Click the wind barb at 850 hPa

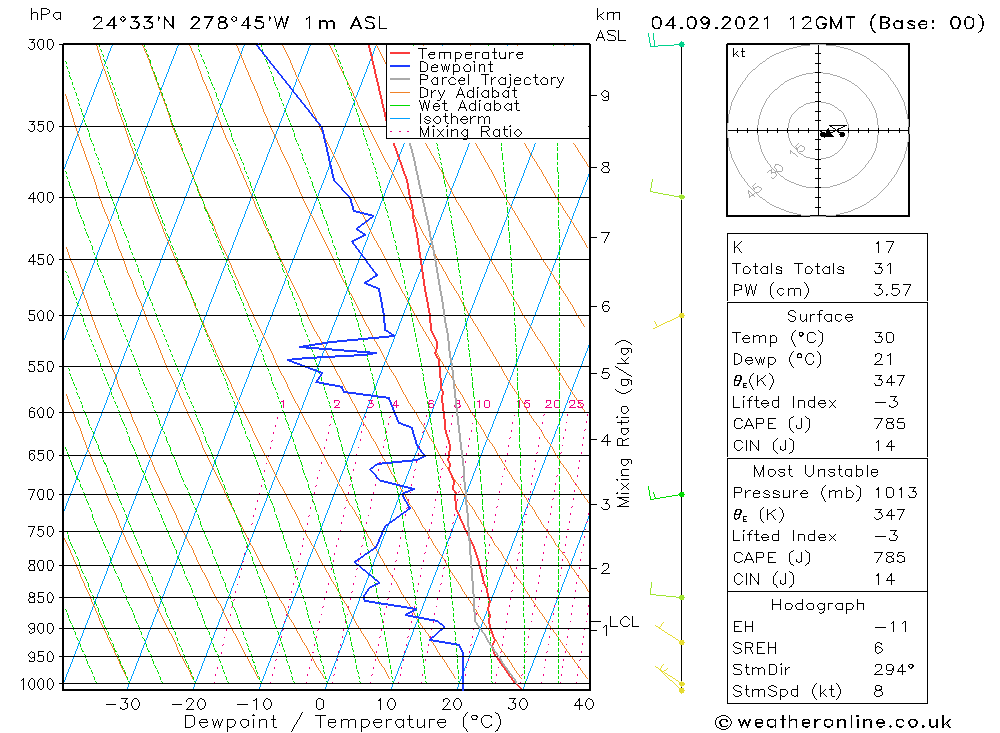click(666, 591)
